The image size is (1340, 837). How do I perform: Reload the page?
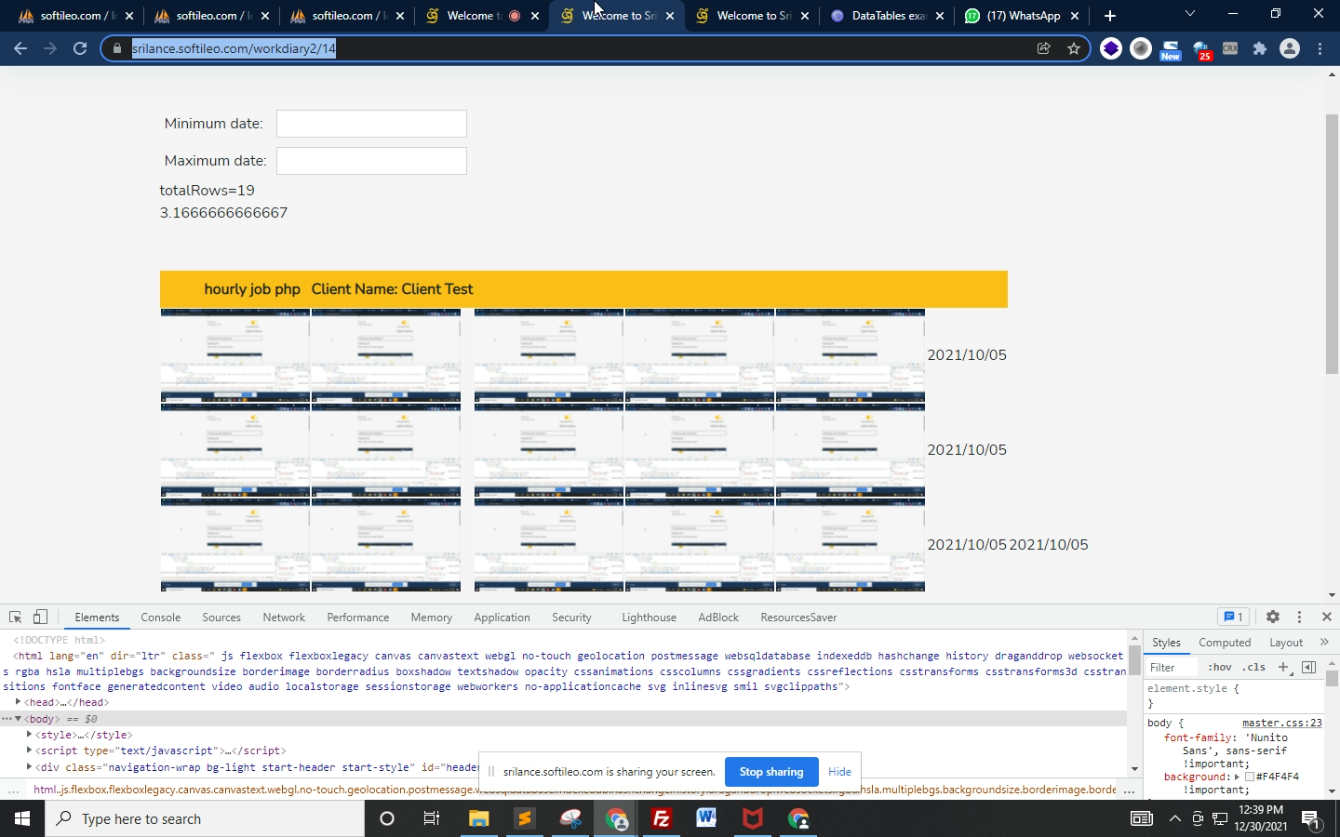[80, 48]
